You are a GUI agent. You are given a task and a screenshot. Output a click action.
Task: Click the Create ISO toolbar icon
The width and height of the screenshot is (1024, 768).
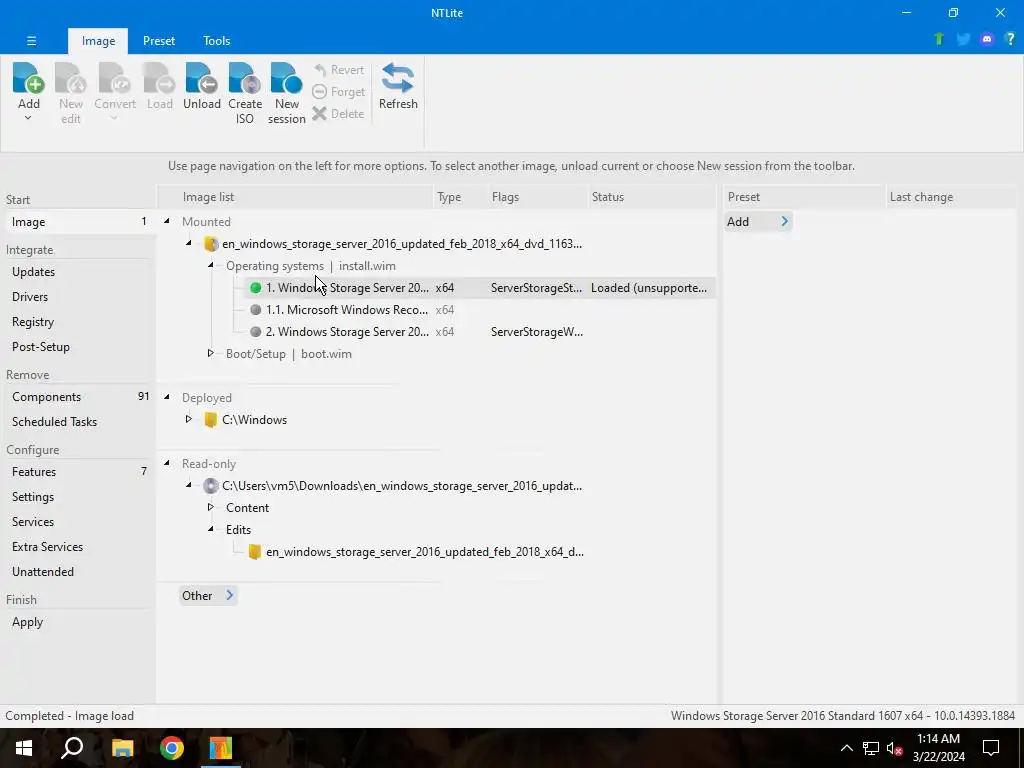pos(245,78)
